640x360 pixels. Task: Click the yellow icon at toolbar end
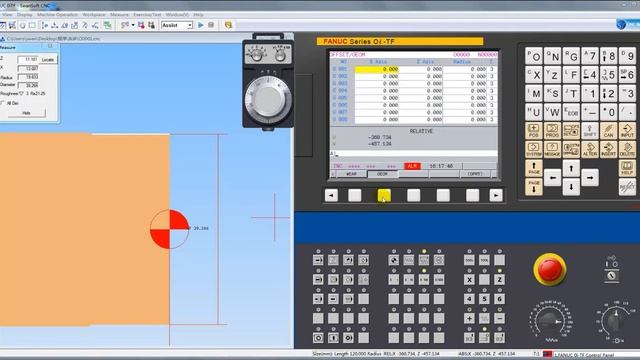click(228, 25)
